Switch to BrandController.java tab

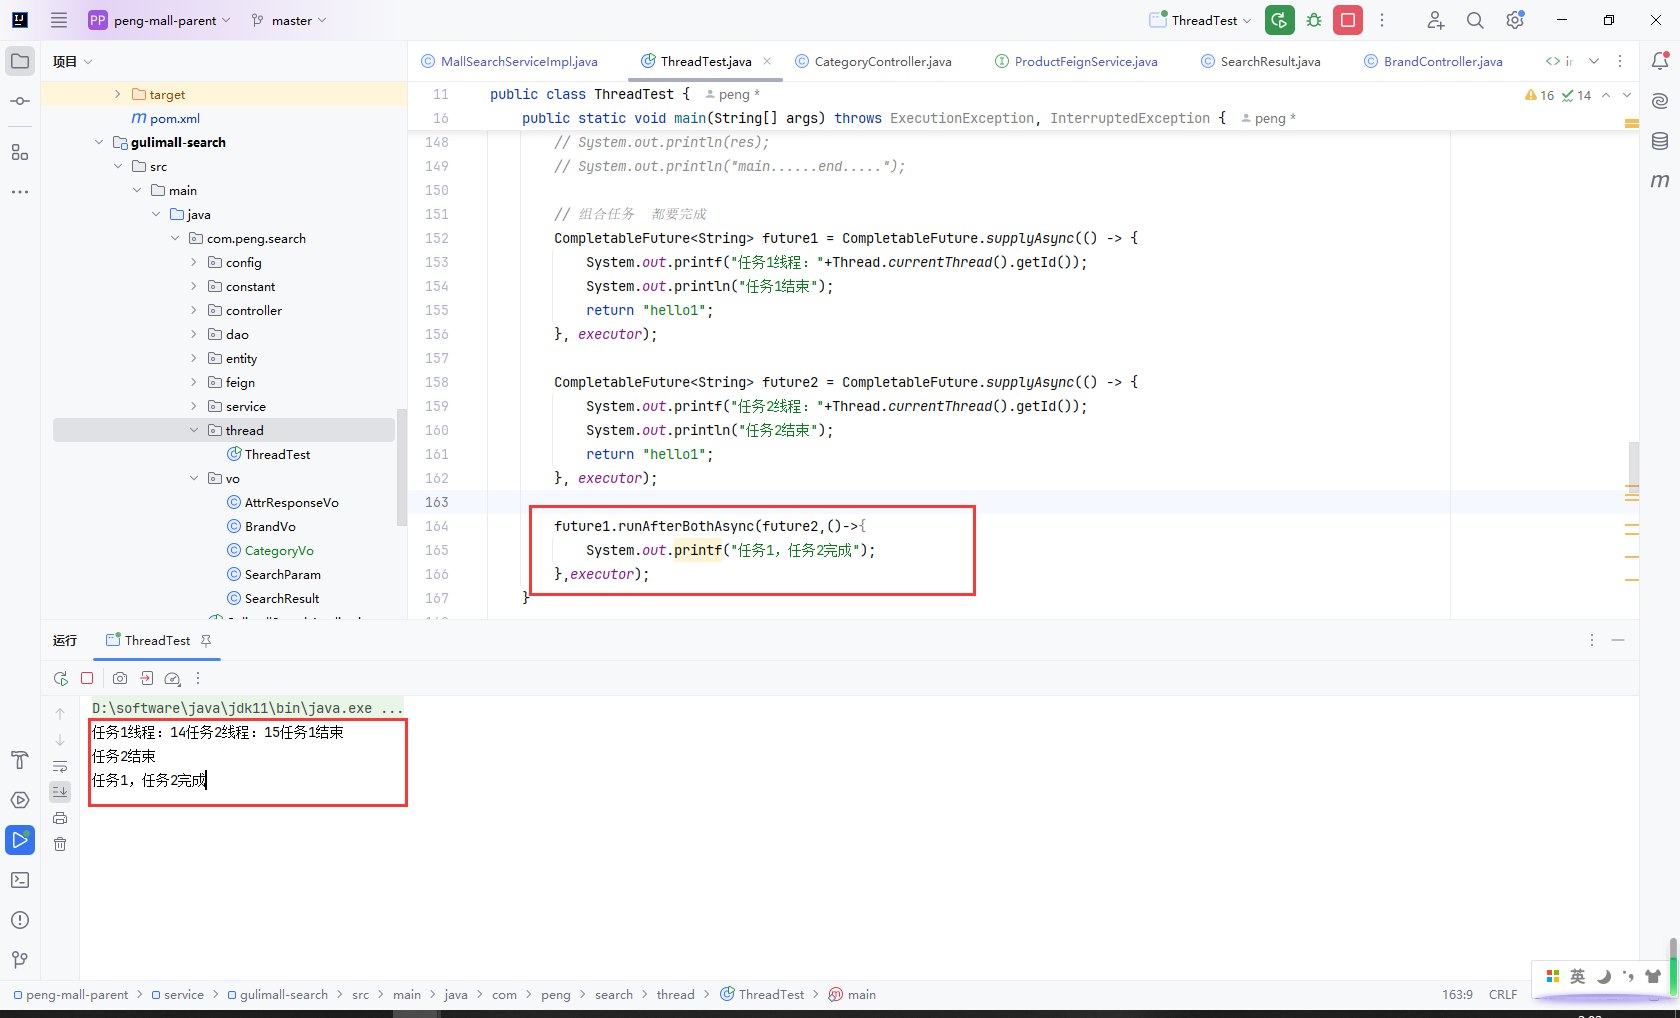click(x=1433, y=61)
